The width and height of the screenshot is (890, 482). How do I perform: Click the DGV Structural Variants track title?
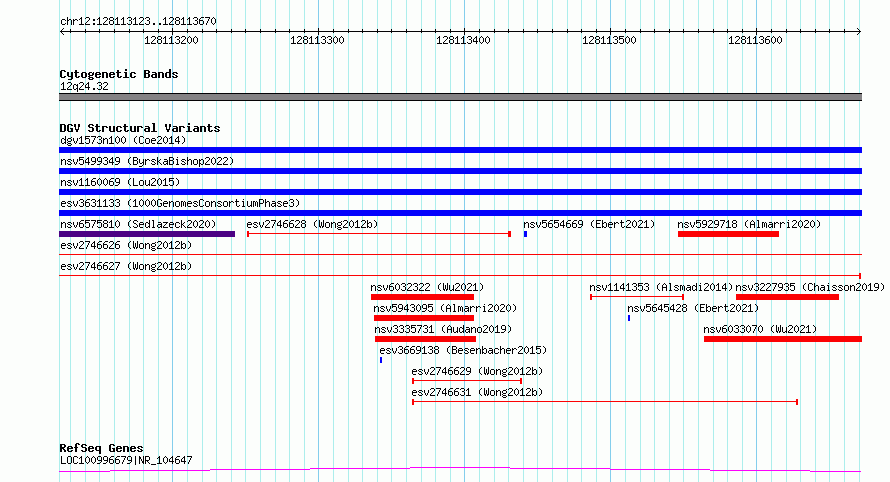point(140,128)
